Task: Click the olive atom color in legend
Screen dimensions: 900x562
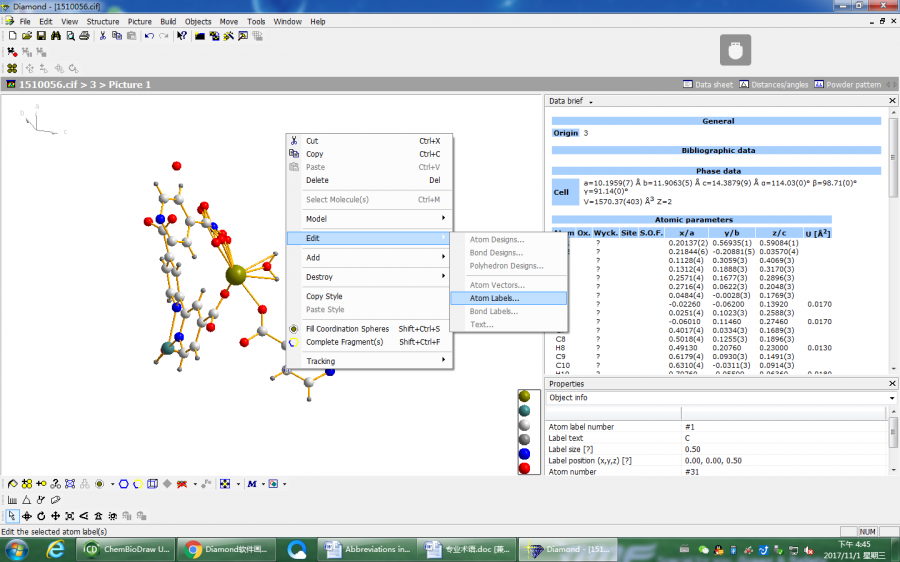Action: pos(524,396)
